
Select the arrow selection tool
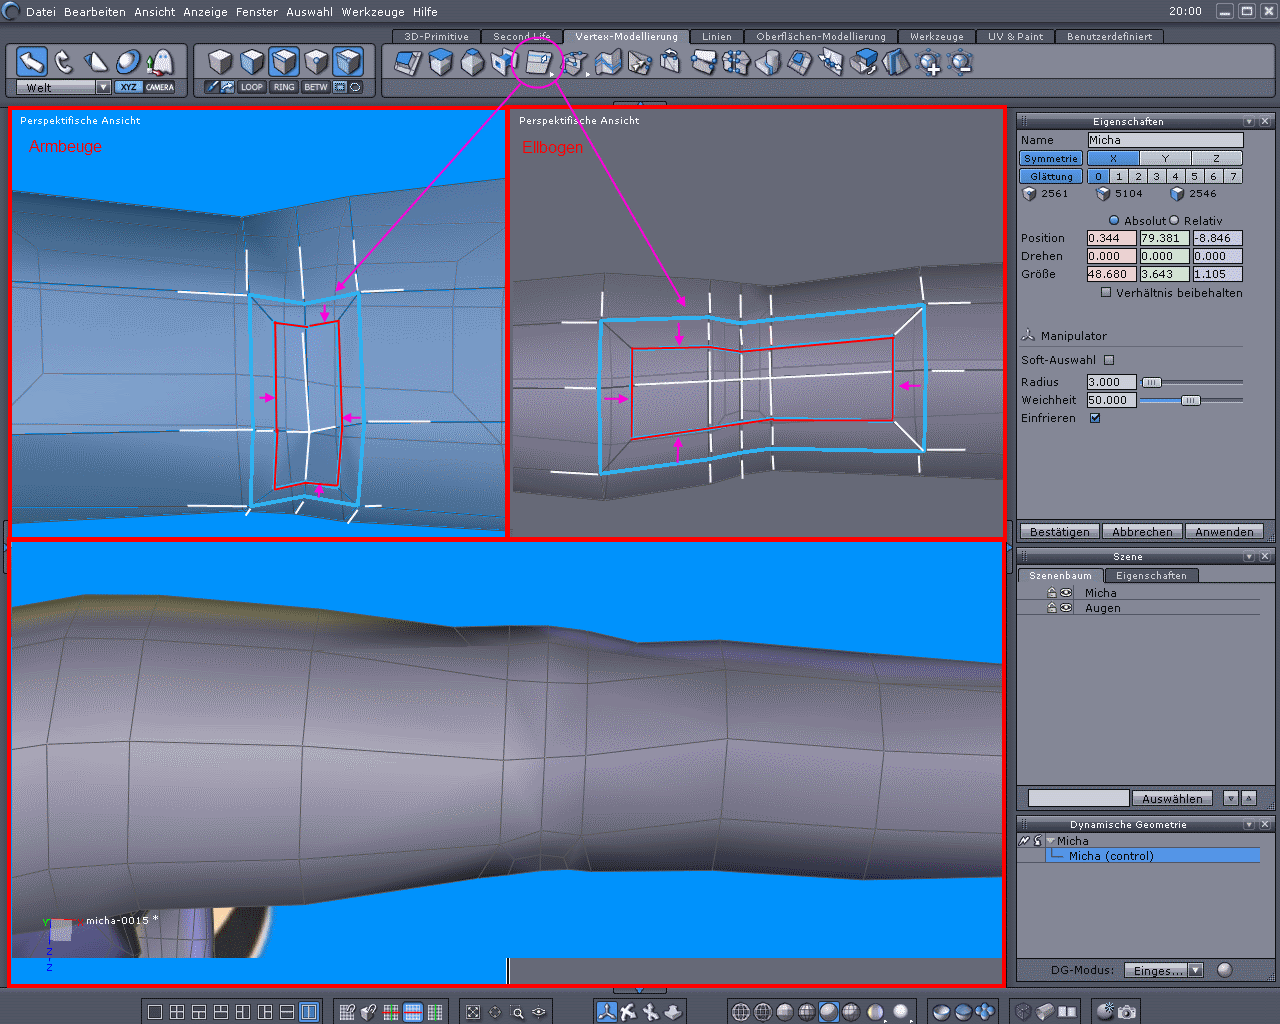pyautogui.click(x=32, y=62)
